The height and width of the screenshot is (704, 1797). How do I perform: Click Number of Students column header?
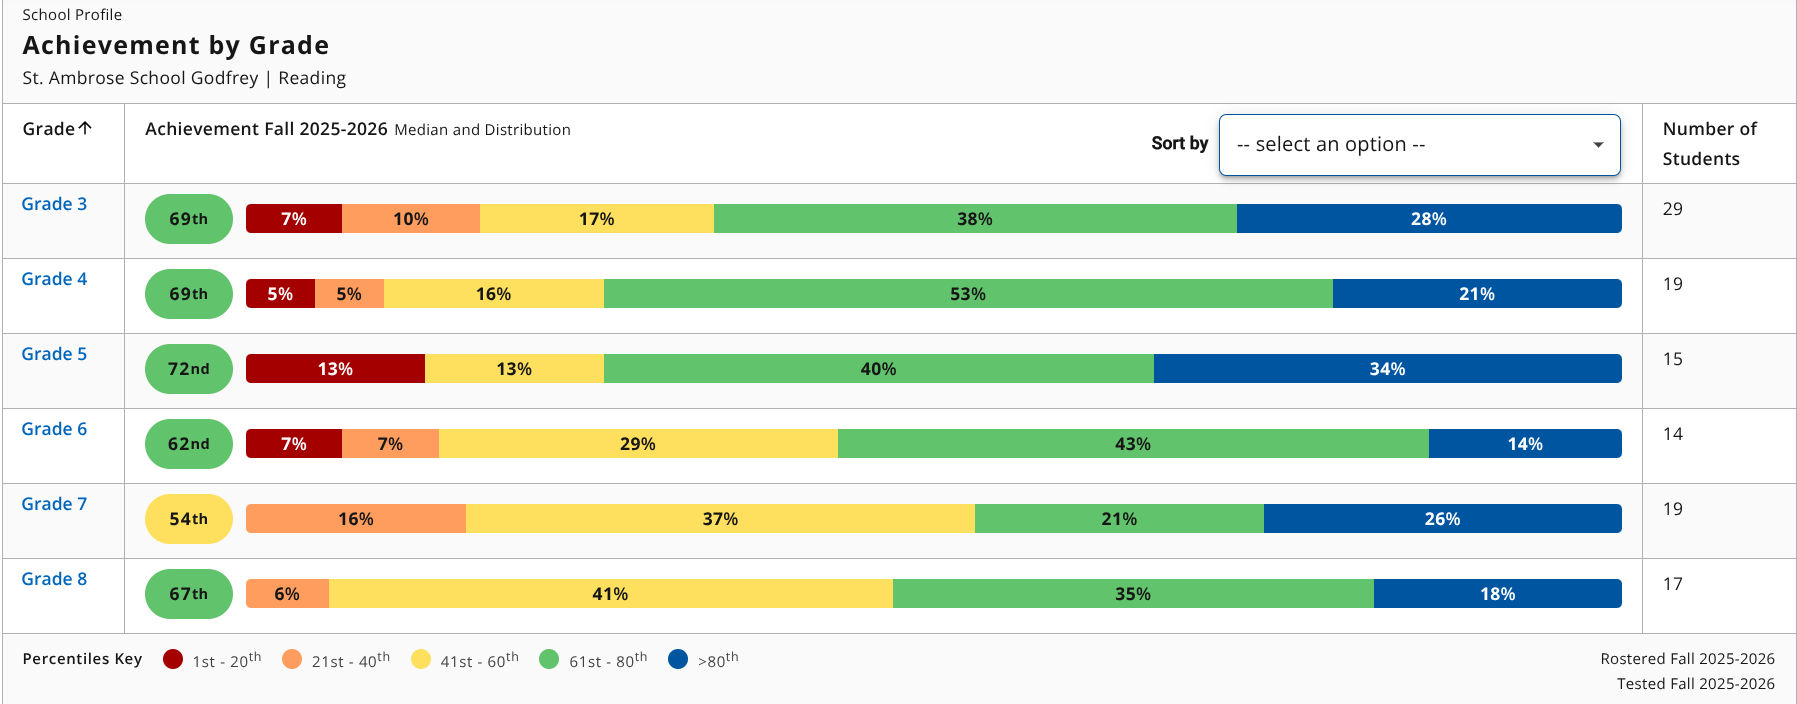pos(1708,144)
